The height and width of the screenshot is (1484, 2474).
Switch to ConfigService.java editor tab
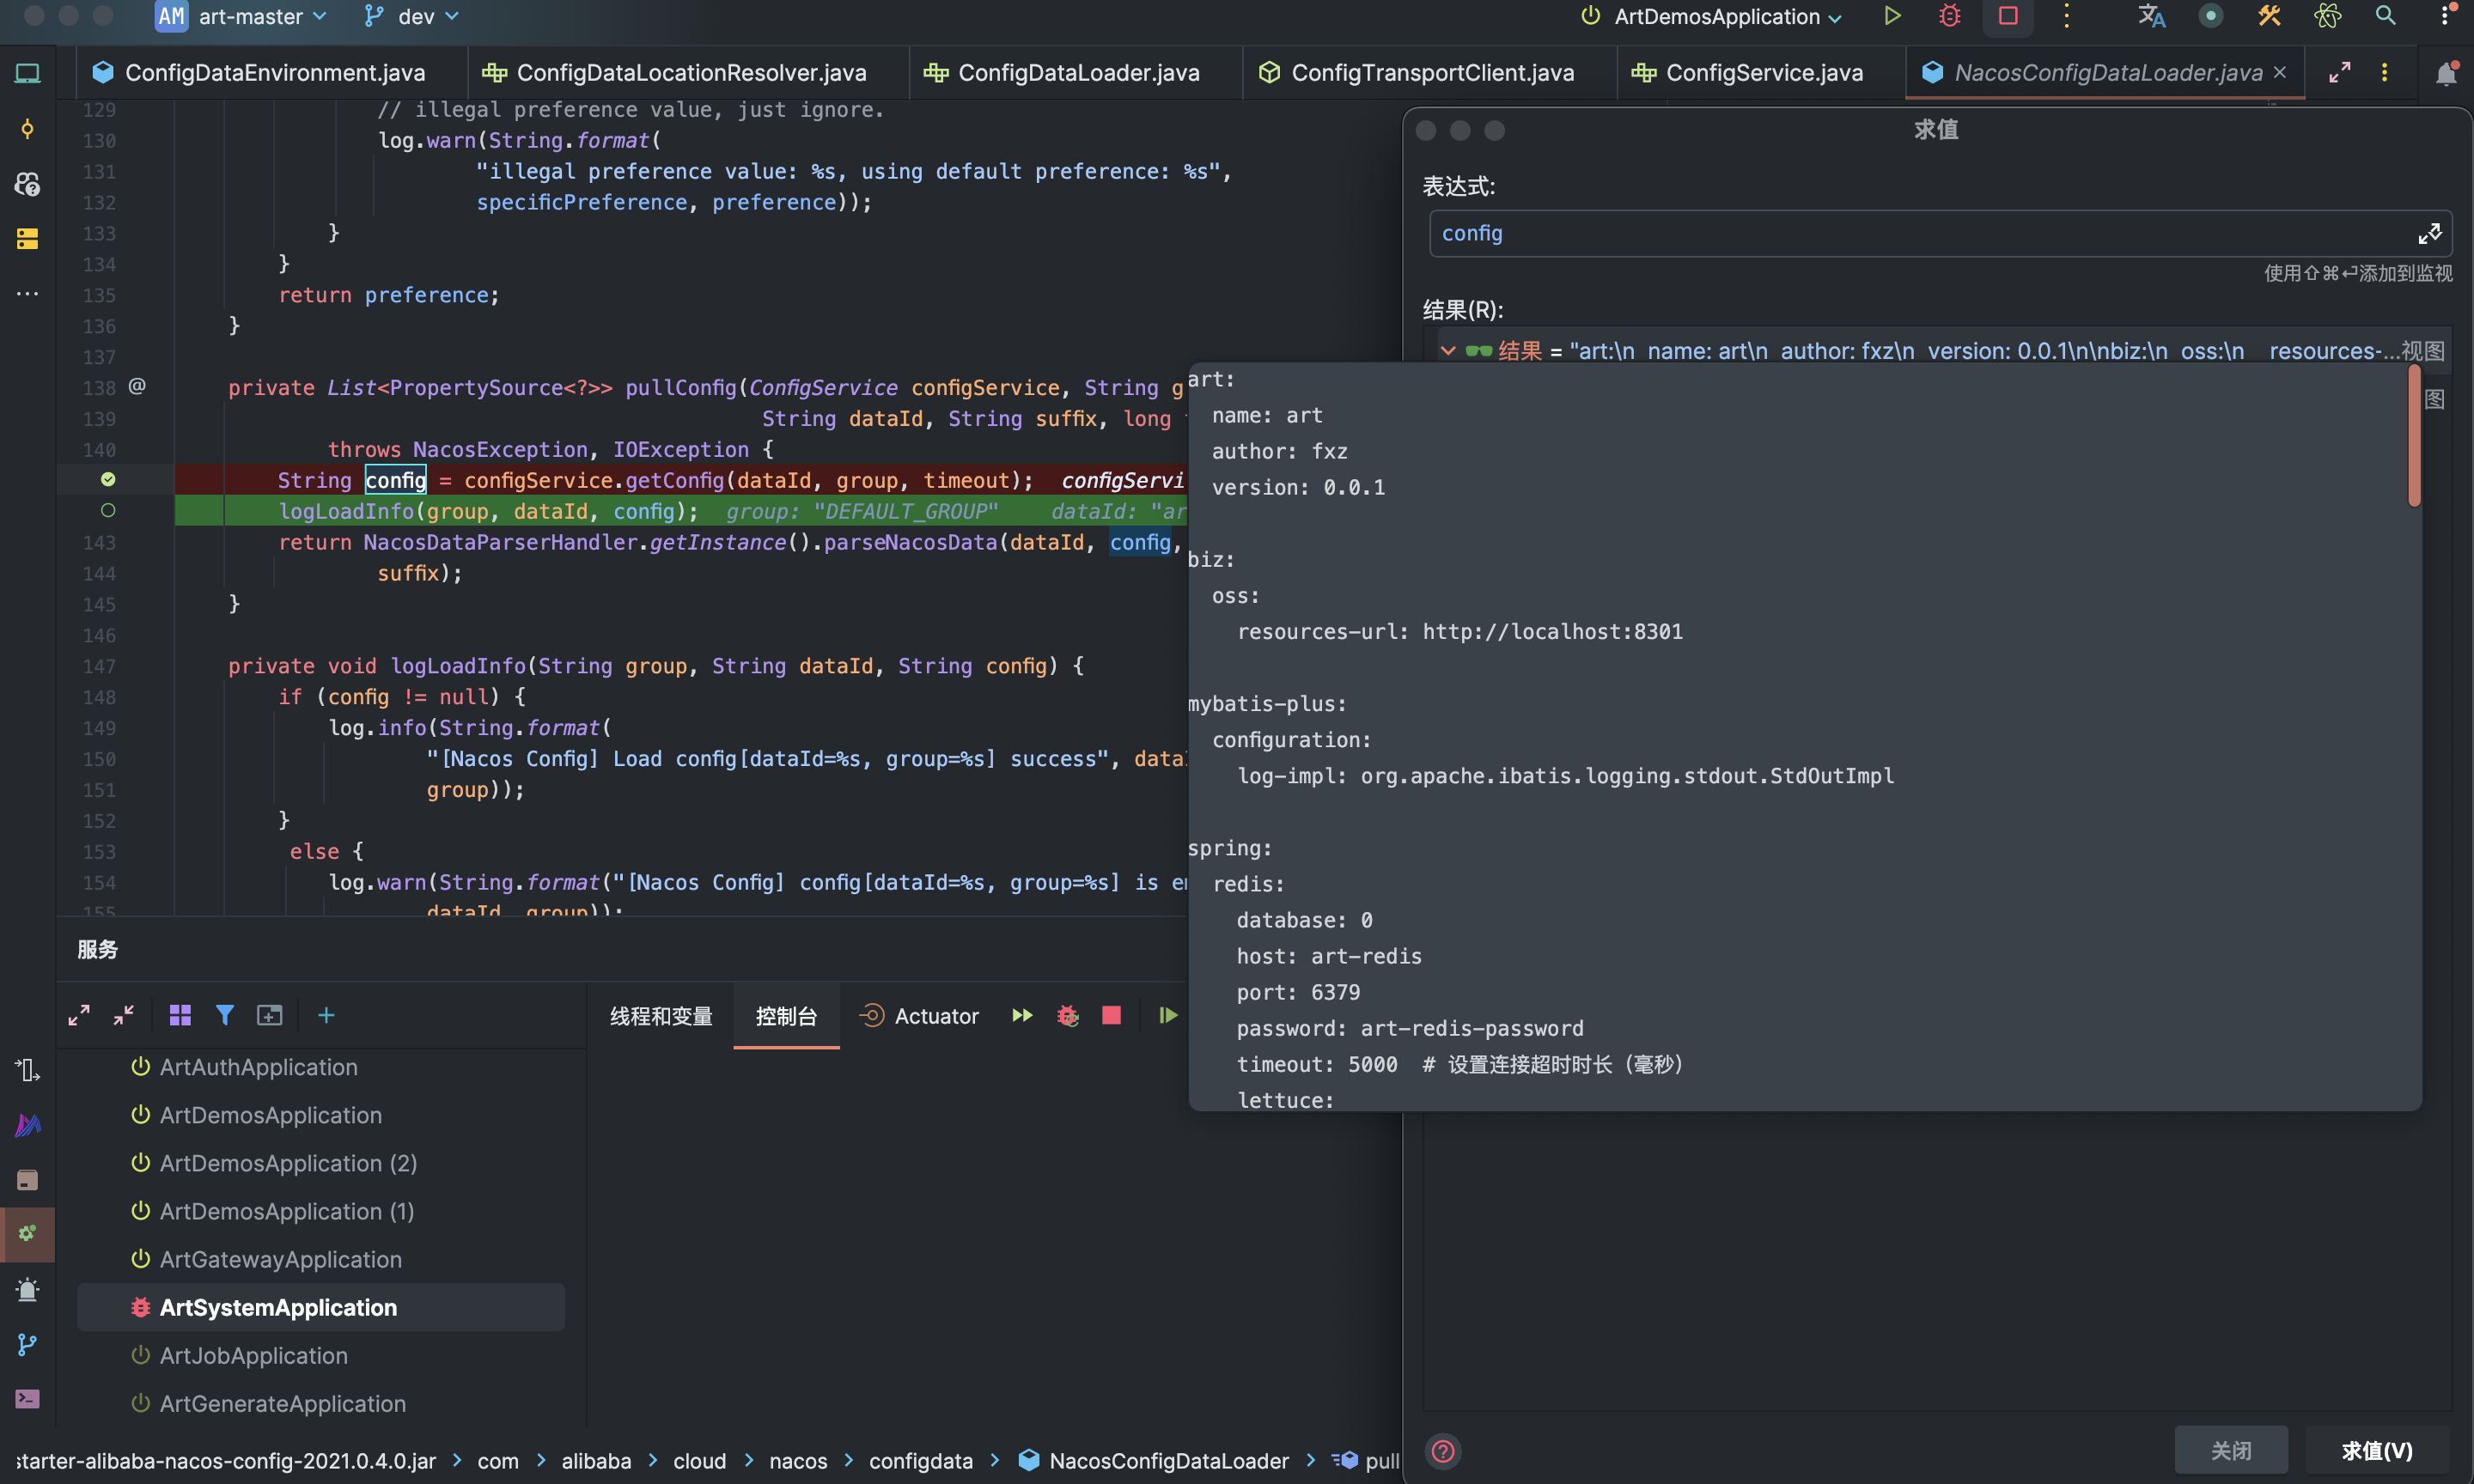(x=1763, y=73)
